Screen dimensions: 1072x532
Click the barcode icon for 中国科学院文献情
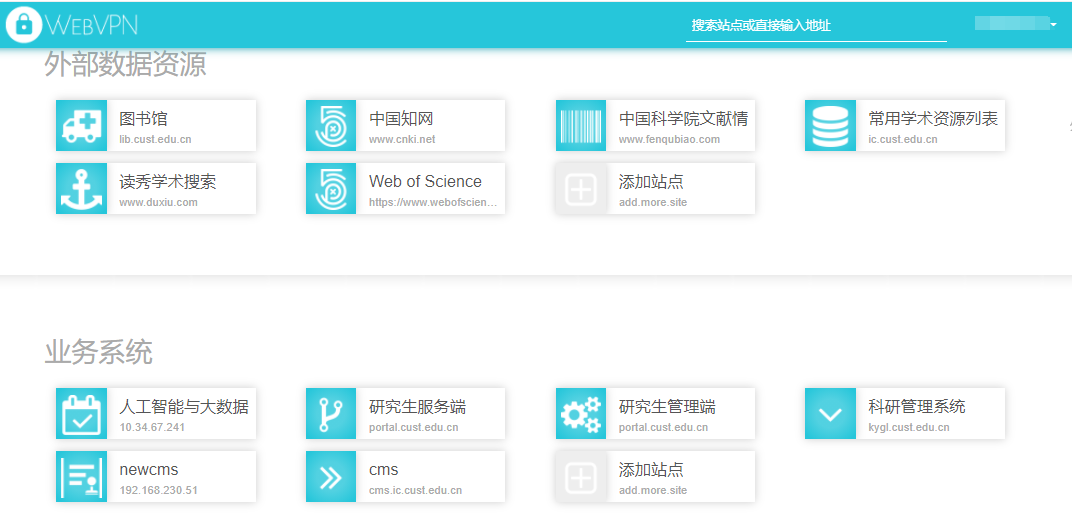[581, 126]
